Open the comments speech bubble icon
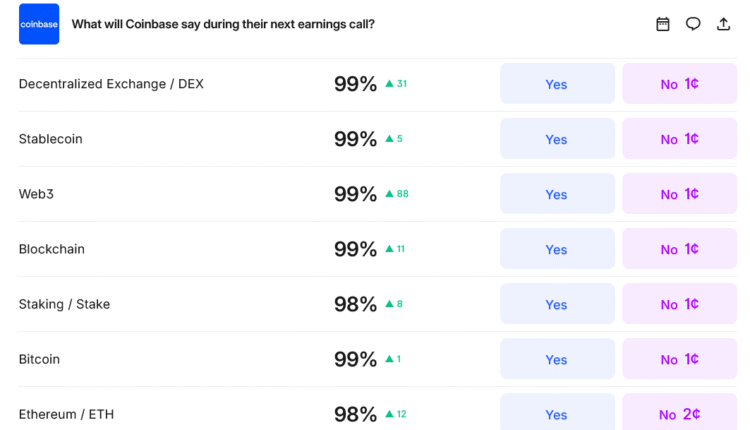This screenshot has height=430, width=750. (x=693, y=24)
